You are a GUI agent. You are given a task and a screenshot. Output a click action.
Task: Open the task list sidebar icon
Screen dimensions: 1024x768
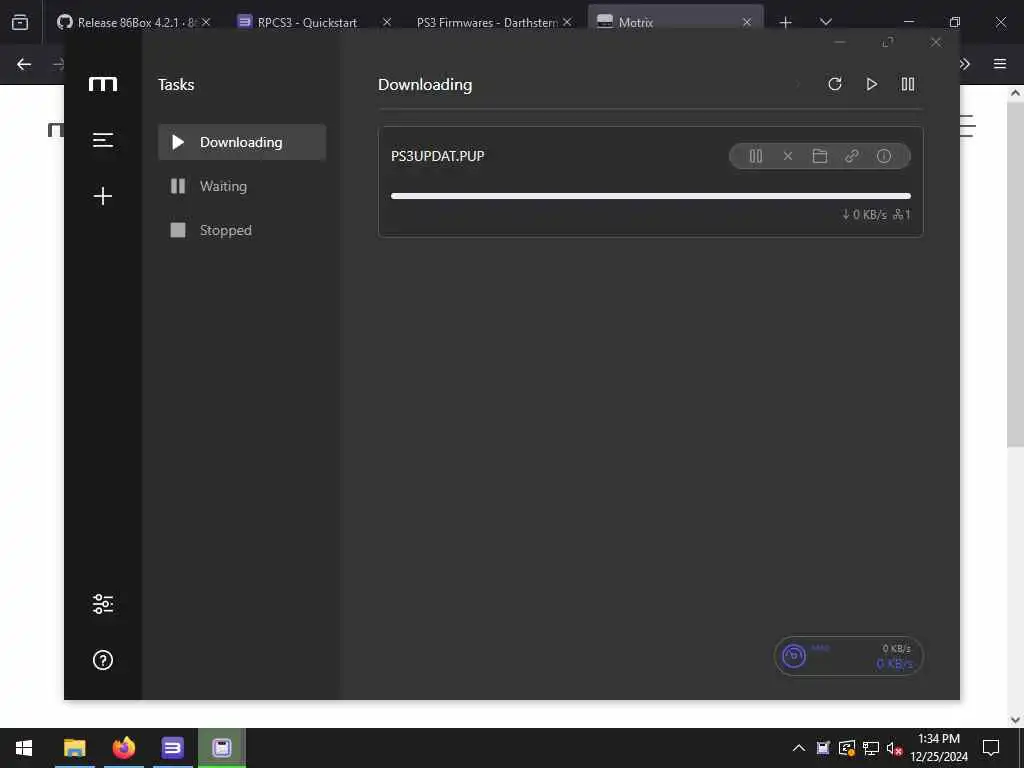[x=103, y=140]
